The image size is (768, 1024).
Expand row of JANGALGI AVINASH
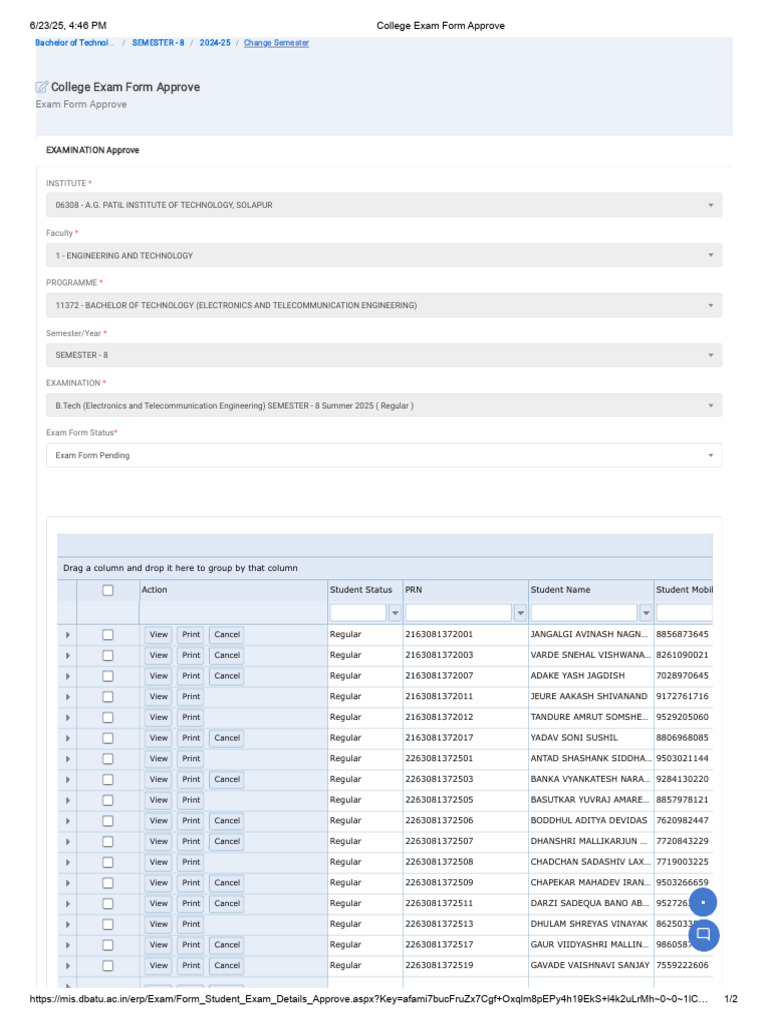(67, 635)
